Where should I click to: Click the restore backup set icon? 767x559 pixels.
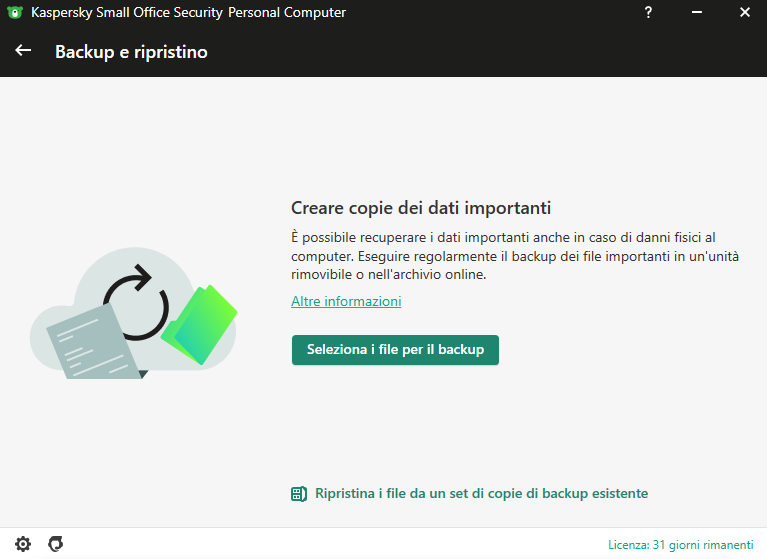click(299, 494)
